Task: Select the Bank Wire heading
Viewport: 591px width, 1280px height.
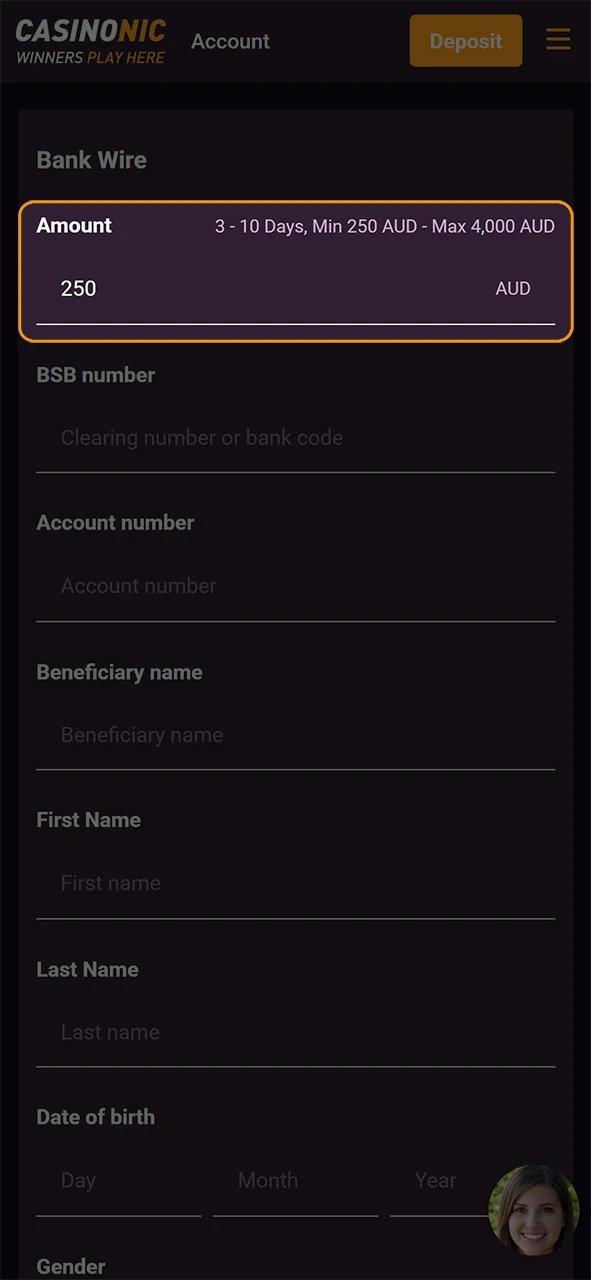Action: point(91,160)
